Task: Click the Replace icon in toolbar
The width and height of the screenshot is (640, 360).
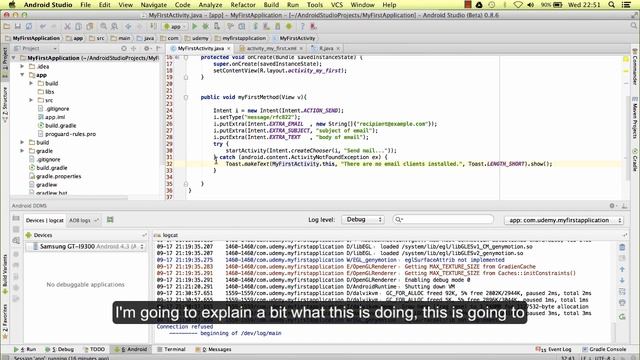Action: (114, 27)
